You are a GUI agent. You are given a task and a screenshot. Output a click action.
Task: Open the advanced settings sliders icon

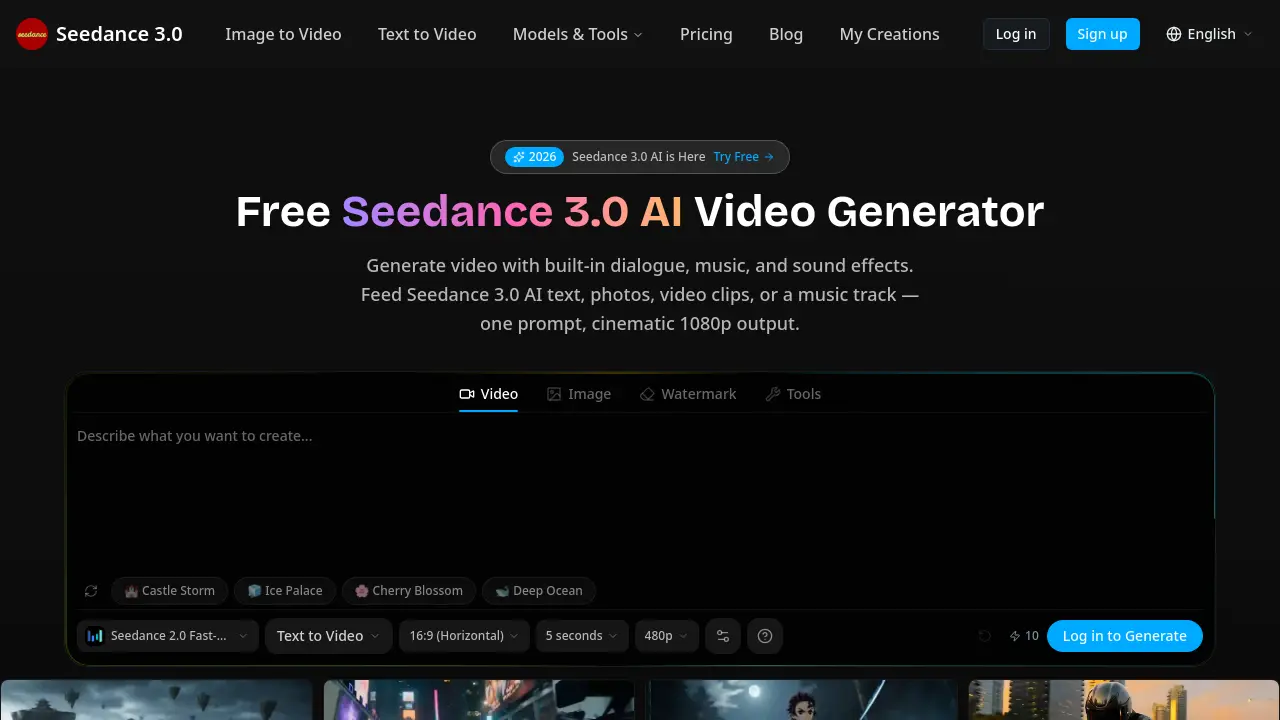point(723,636)
